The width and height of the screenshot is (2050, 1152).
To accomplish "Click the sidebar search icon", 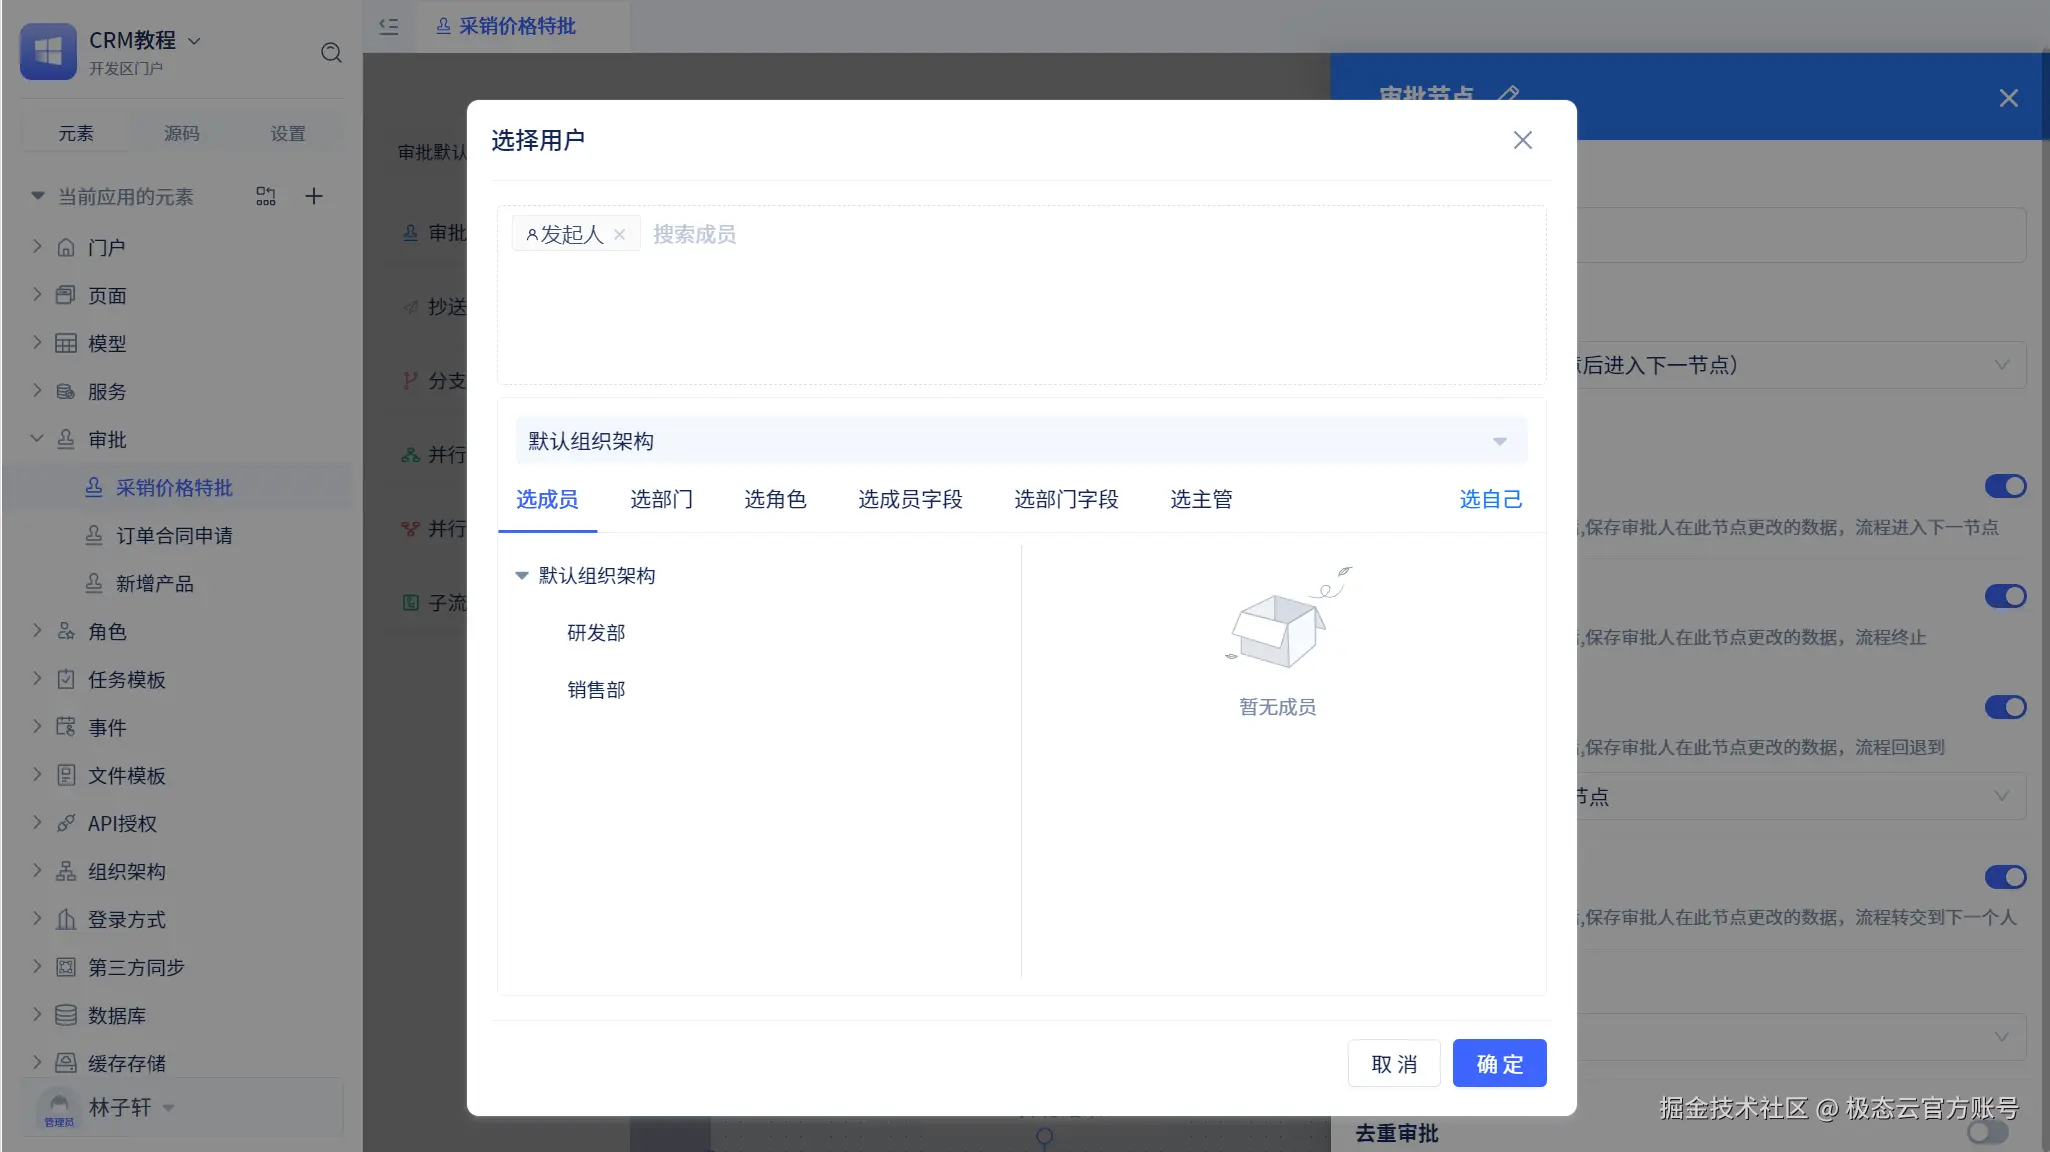I will coord(331,52).
